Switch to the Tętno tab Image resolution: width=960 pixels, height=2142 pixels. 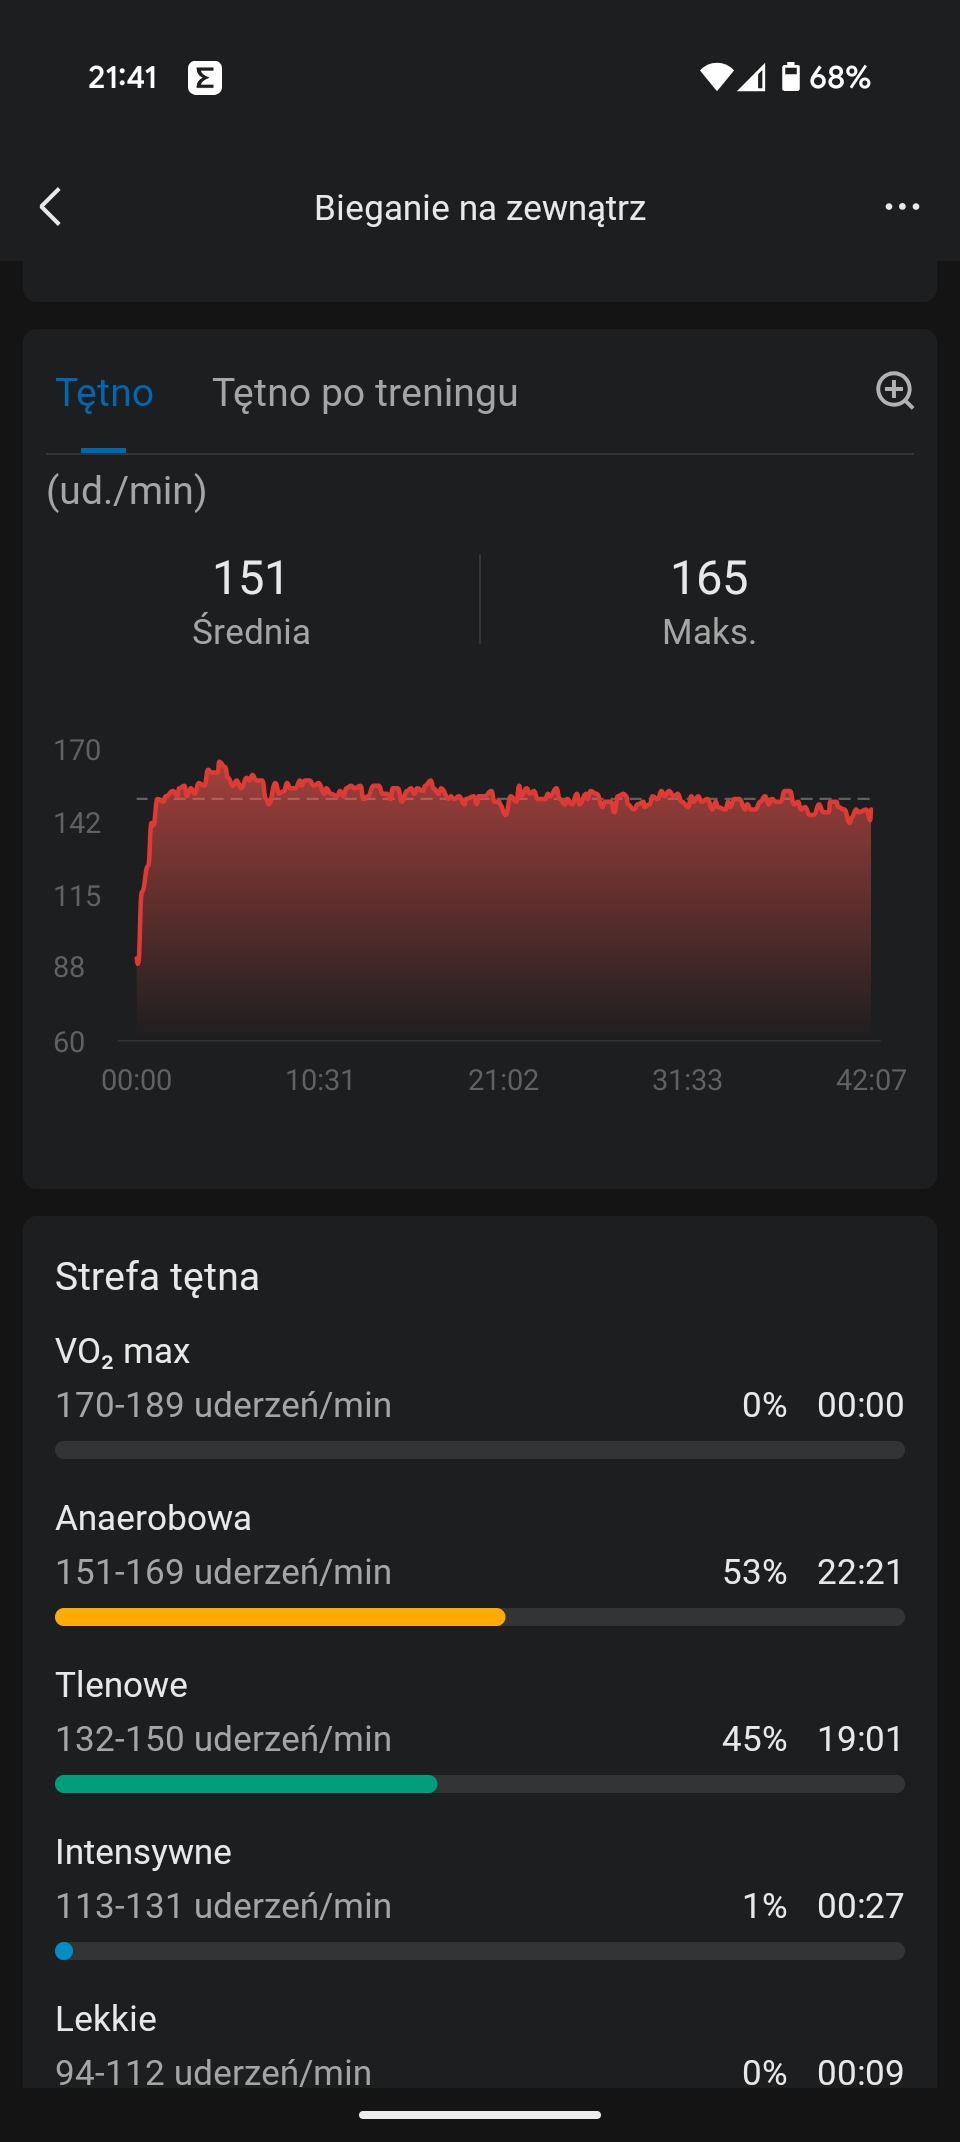tap(104, 393)
